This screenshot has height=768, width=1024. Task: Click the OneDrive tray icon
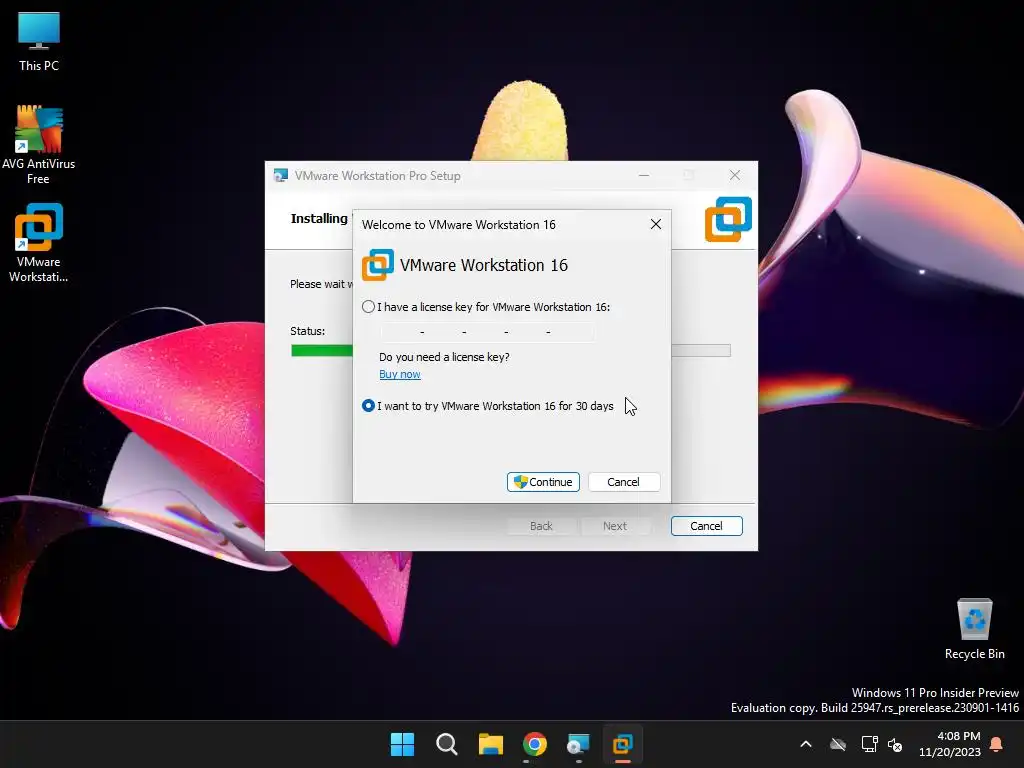[838, 744]
